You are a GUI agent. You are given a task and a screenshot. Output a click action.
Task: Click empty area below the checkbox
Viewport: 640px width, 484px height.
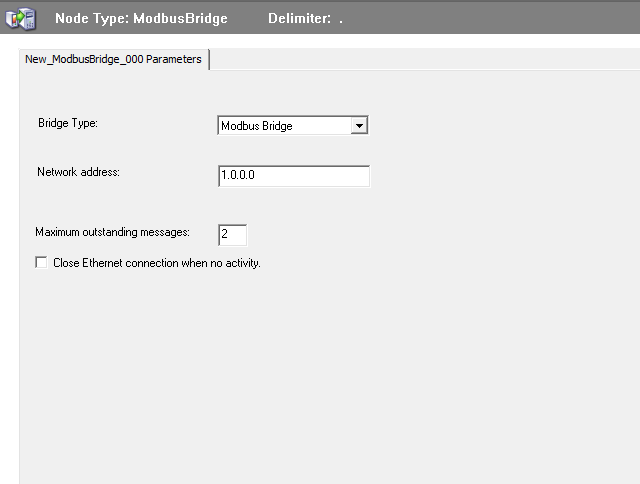click(x=300, y=380)
